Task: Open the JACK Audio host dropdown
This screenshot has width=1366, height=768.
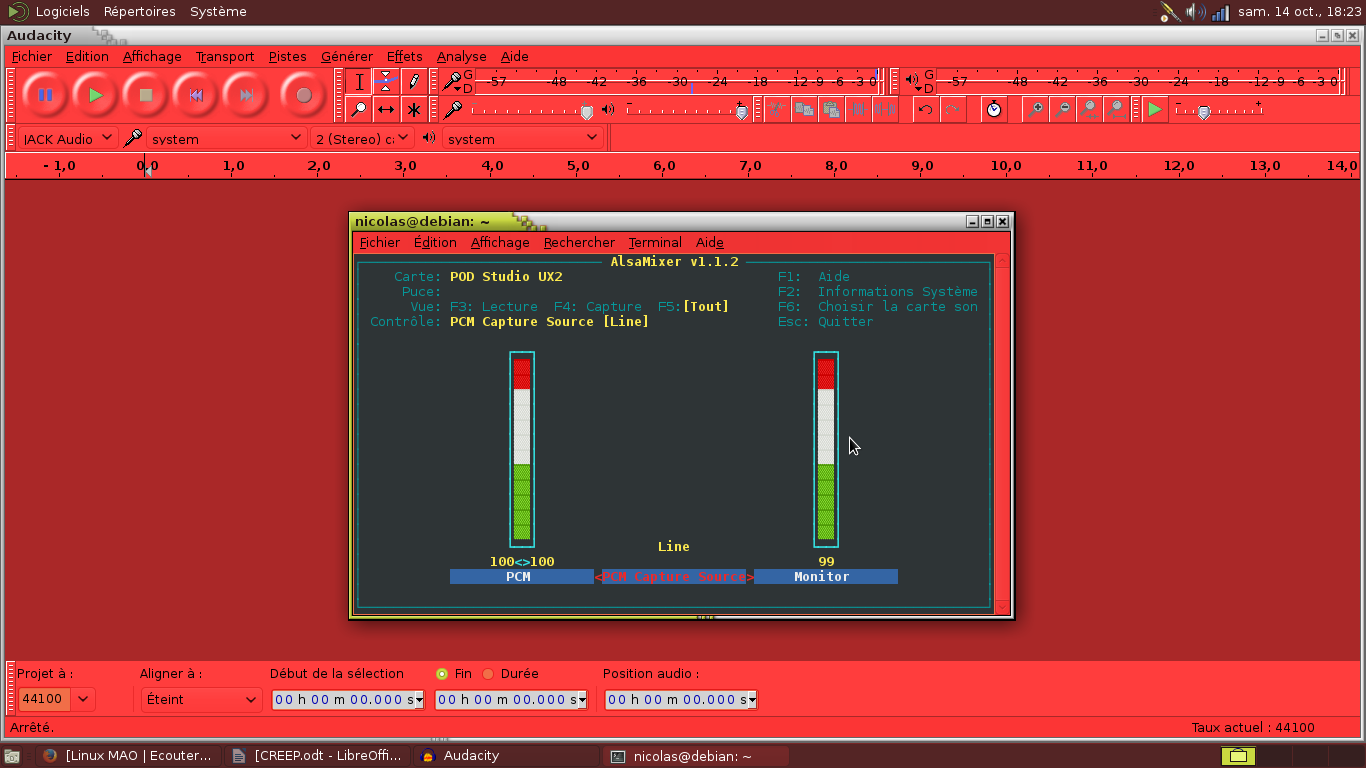Action: [x=68, y=138]
